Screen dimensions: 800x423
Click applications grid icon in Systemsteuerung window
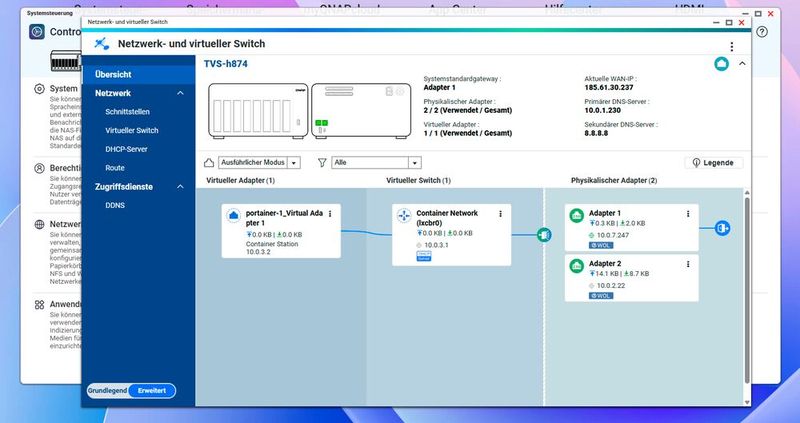click(39, 305)
